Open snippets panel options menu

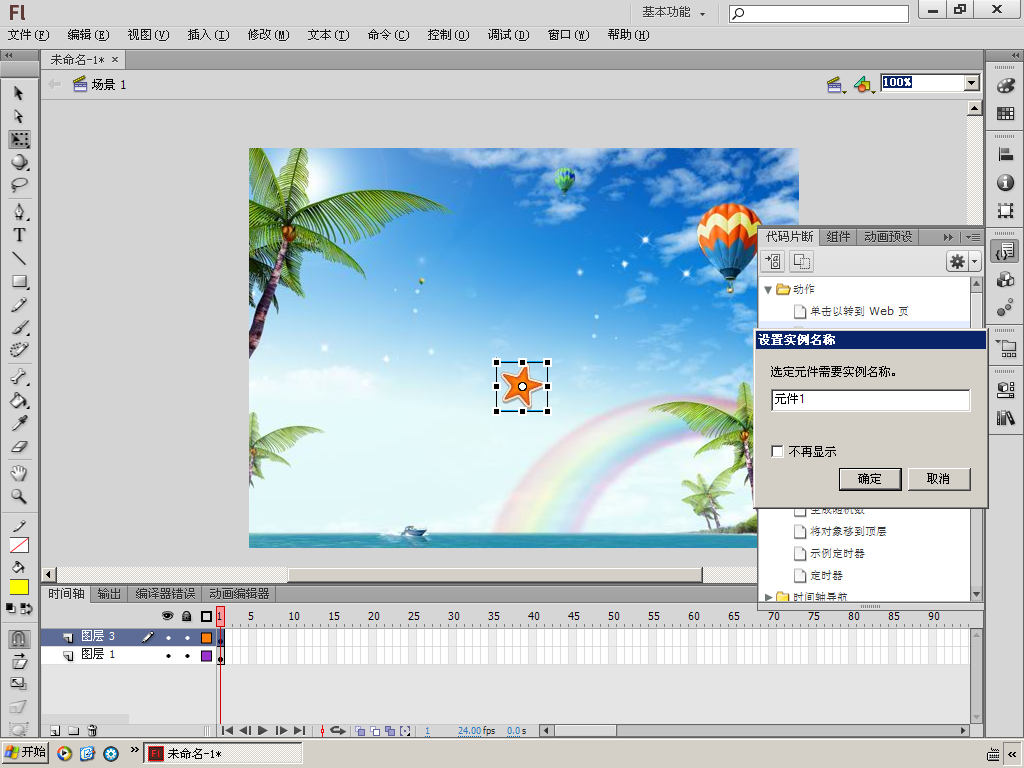tap(973, 237)
